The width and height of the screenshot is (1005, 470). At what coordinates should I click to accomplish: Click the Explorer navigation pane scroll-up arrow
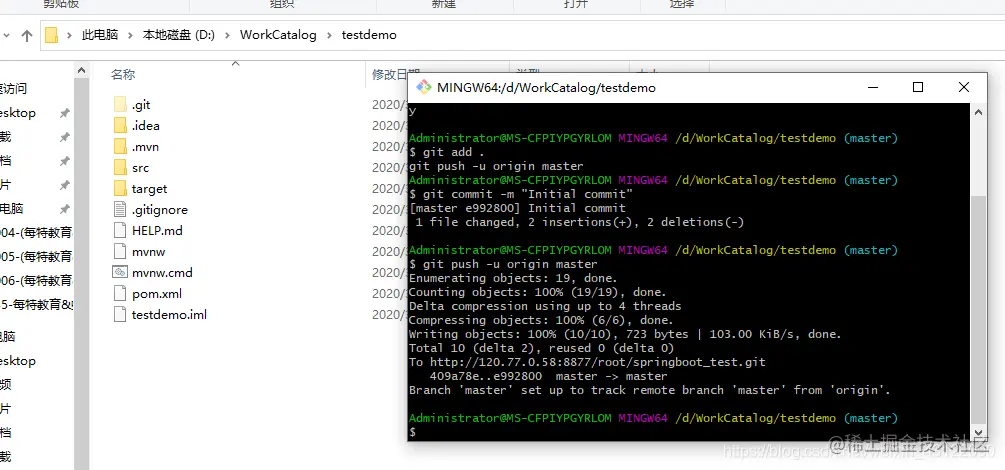[x=81, y=70]
